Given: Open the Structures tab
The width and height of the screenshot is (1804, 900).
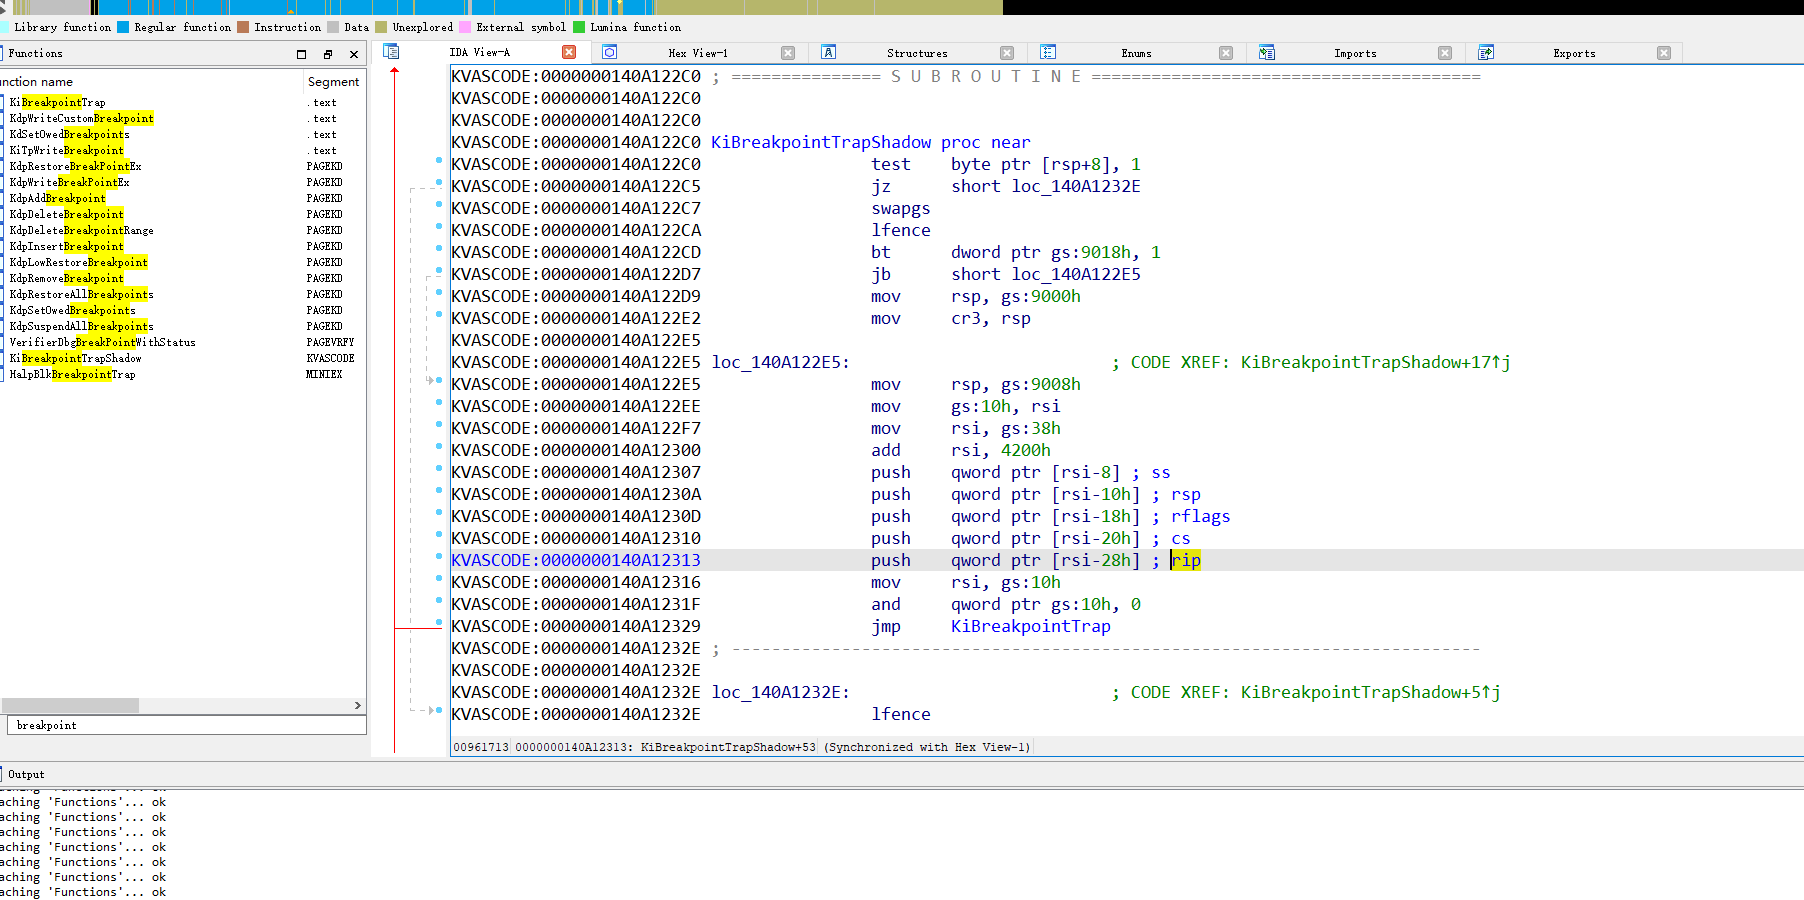Looking at the screenshot, I should (917, 53).
